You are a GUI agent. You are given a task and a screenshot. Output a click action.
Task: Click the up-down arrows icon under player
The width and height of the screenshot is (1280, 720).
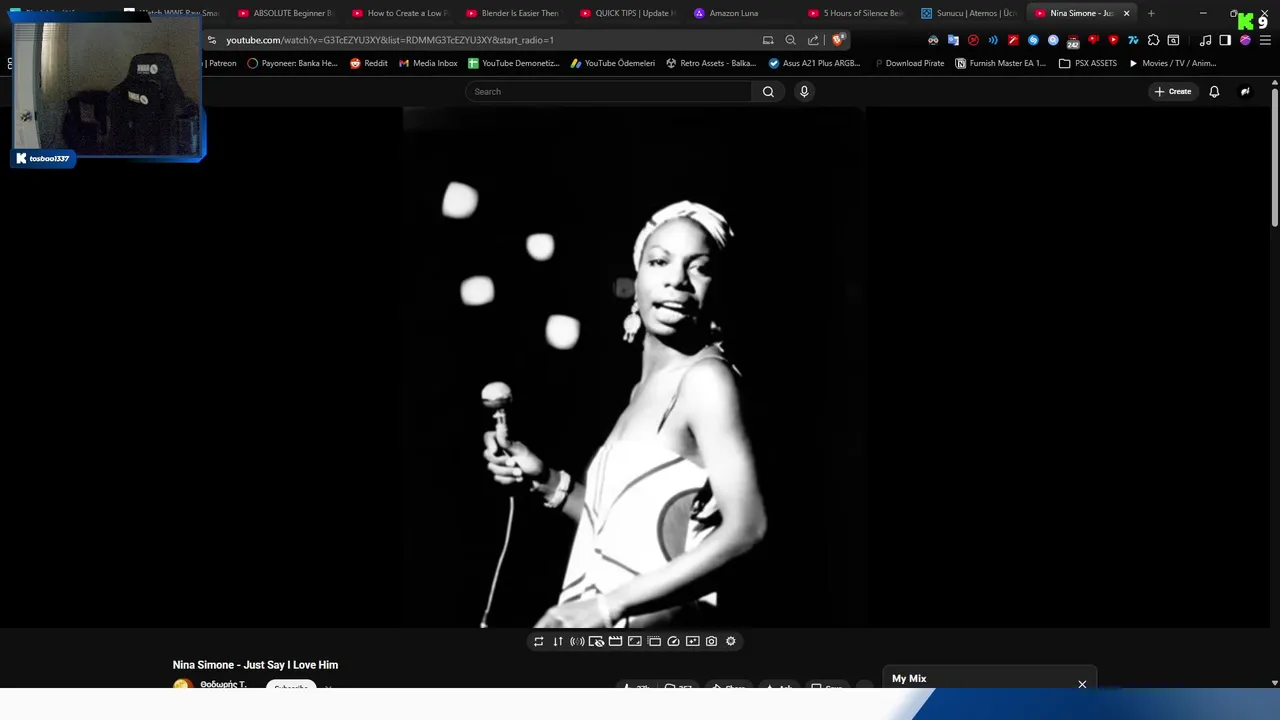(x=558, y=641)
